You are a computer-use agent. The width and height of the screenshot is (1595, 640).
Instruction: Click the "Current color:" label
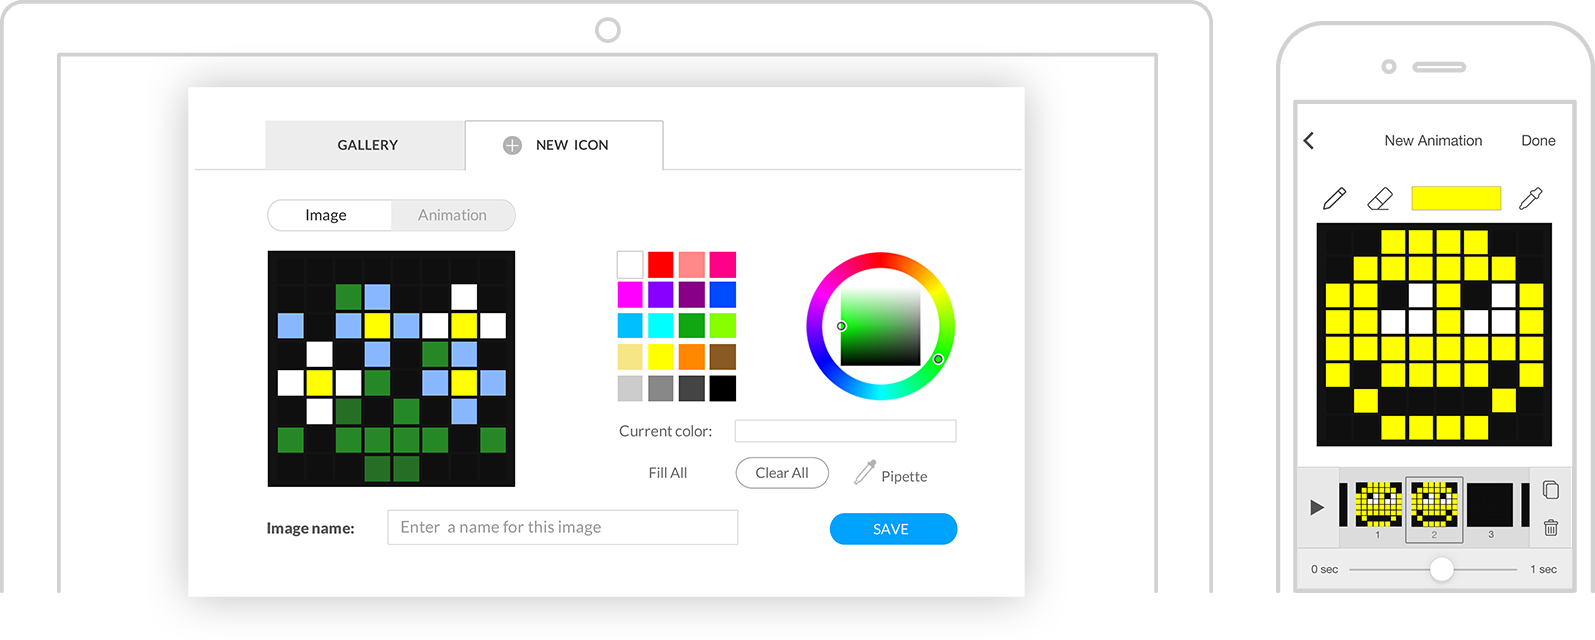pos(666,431)
